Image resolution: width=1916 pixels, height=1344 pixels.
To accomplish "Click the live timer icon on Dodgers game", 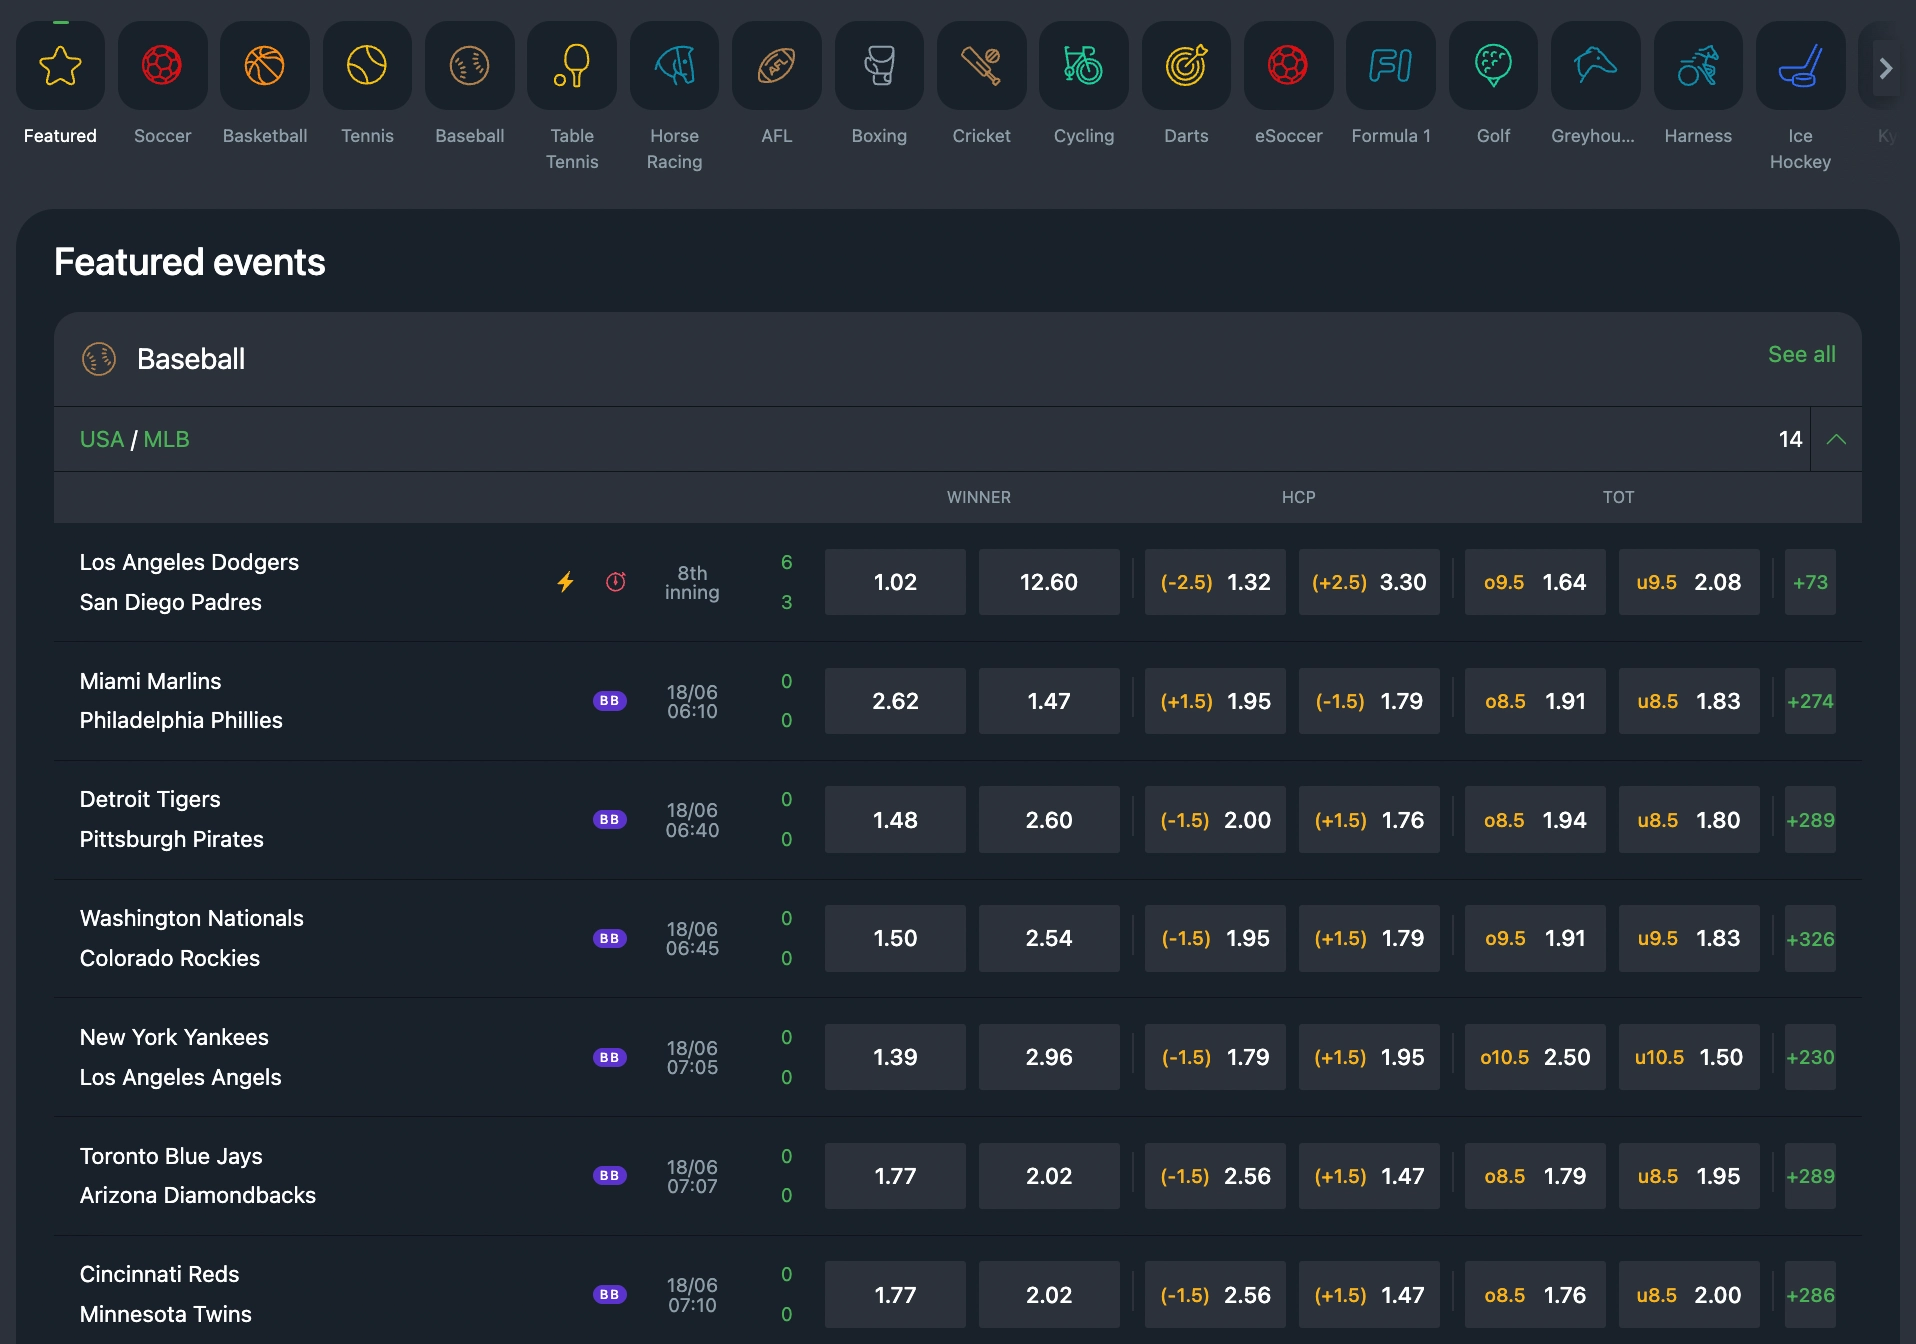I will pyautogui.click(x=616, y=582).
